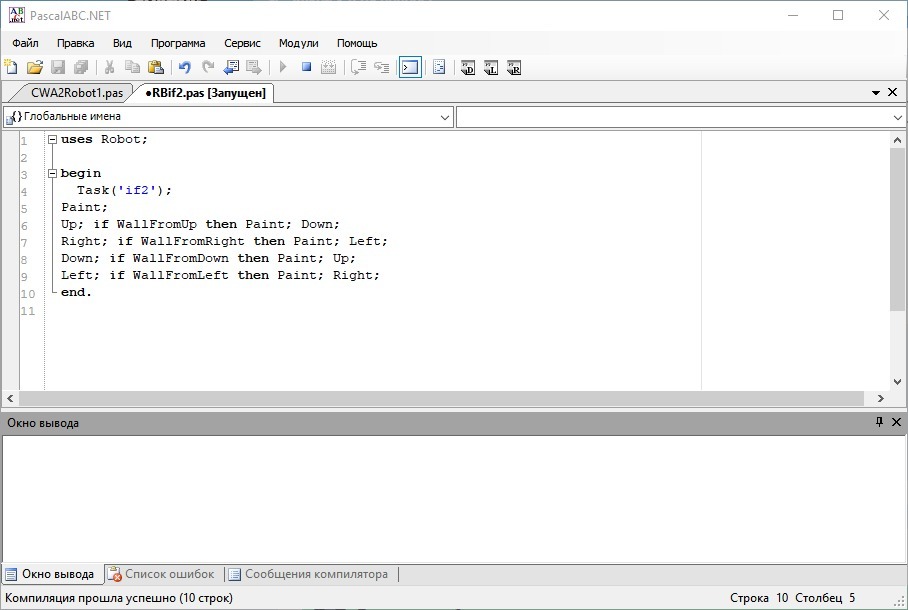Screen dimensions: 908x610
Task: Click the toolbar icon labeled R
Action: [514, 68]
